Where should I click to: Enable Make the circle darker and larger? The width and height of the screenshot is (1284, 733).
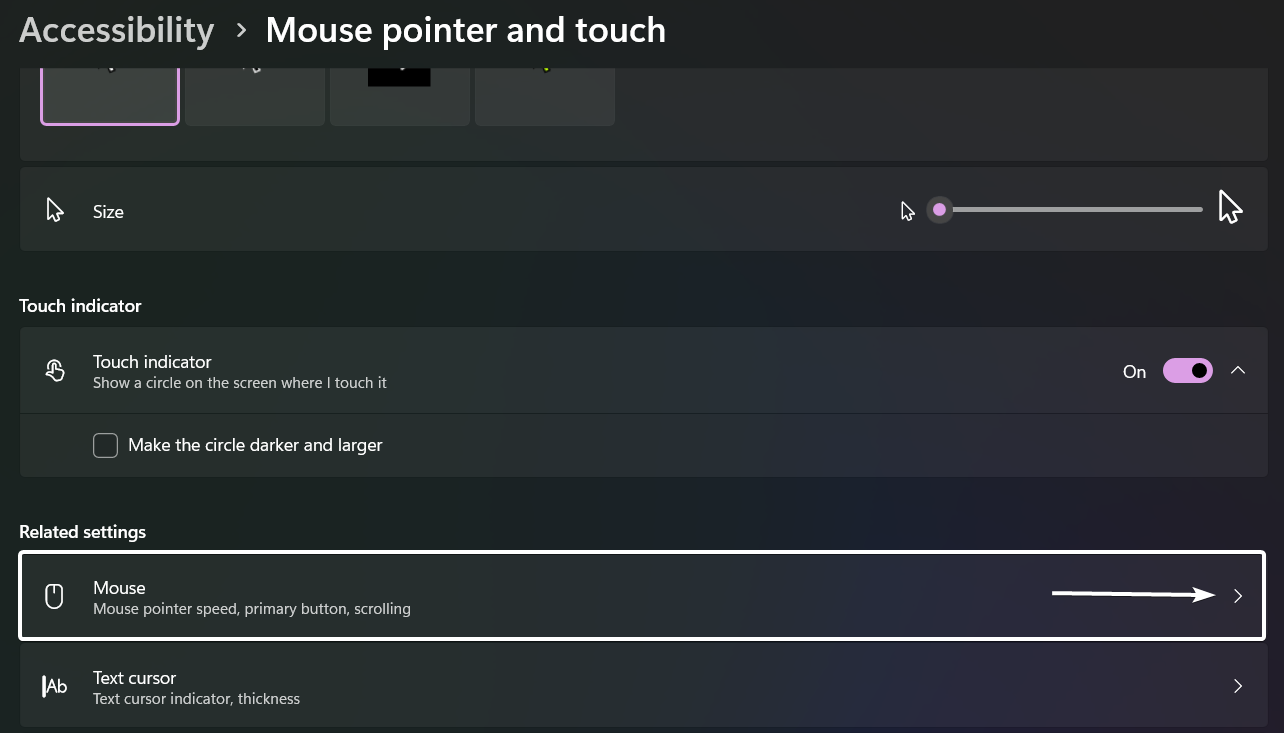pyautogui.click(x=105, y=445)
